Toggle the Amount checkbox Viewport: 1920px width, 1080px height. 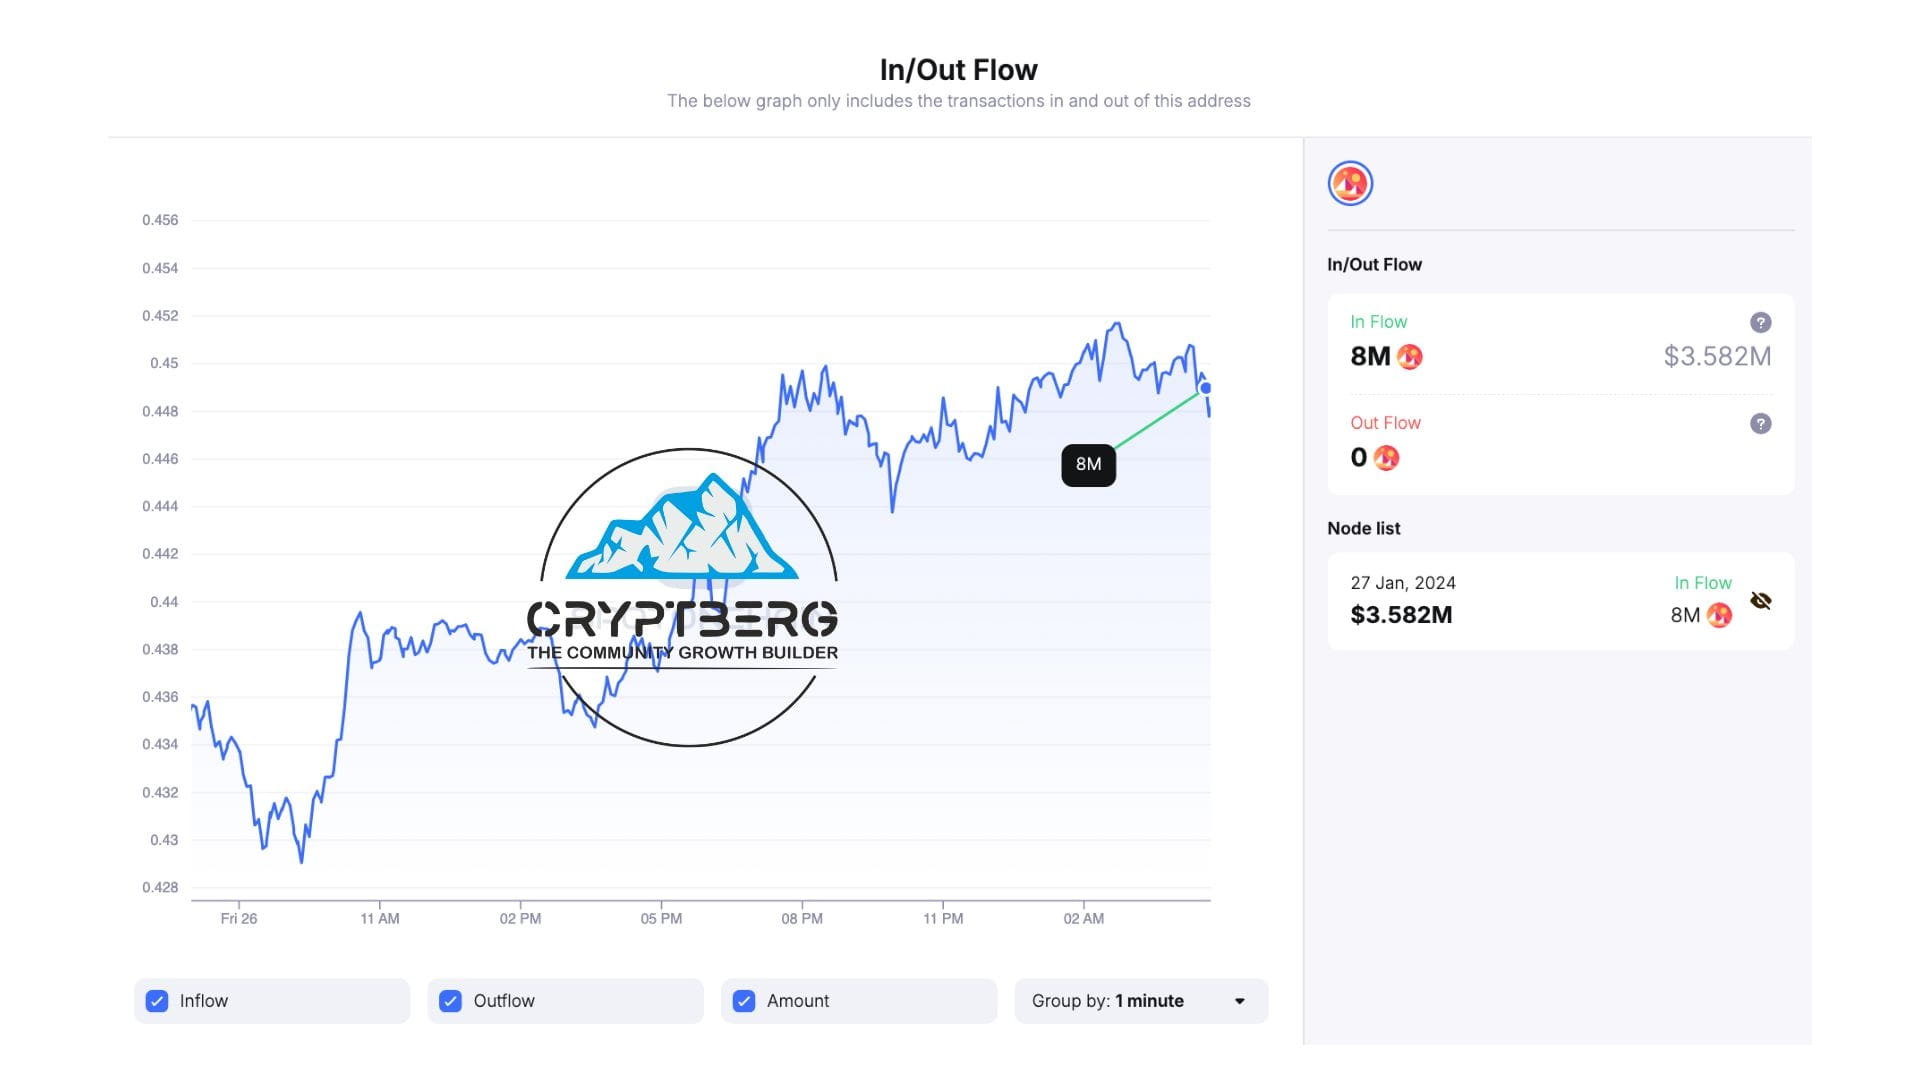click(x=744, y=1001)
